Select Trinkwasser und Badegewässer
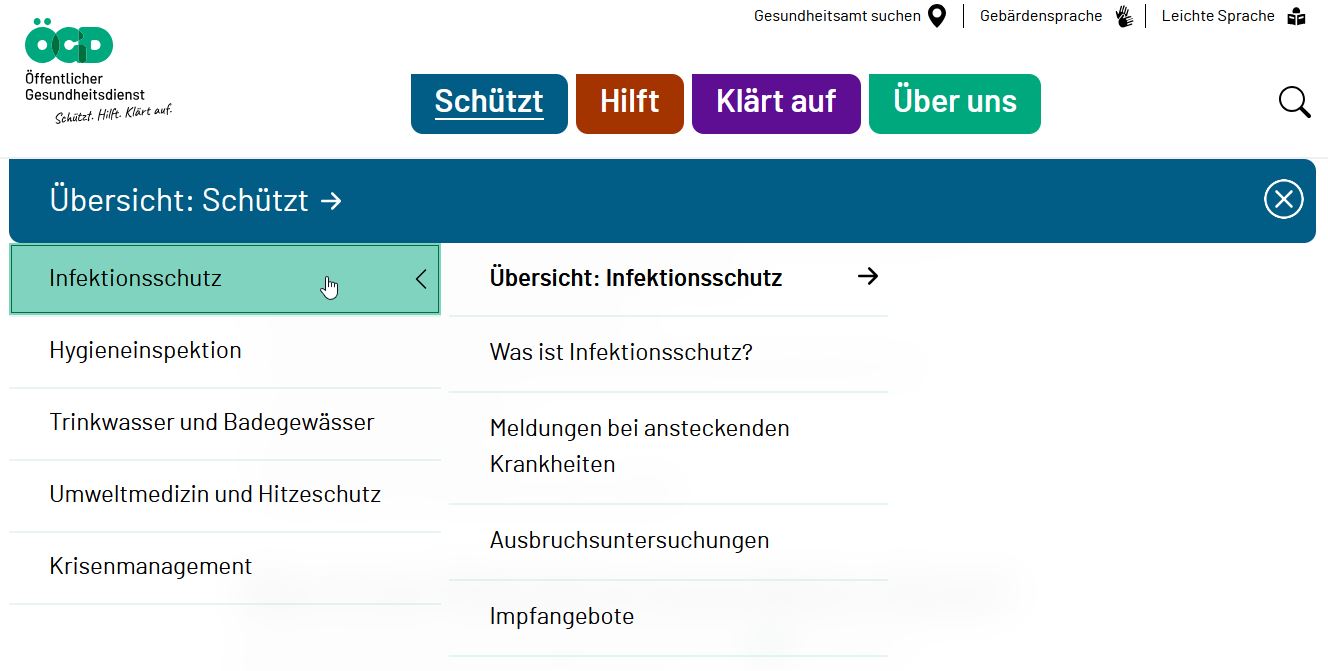The height and width of the screenshot is (671, 1328). (x=212, y=422)
